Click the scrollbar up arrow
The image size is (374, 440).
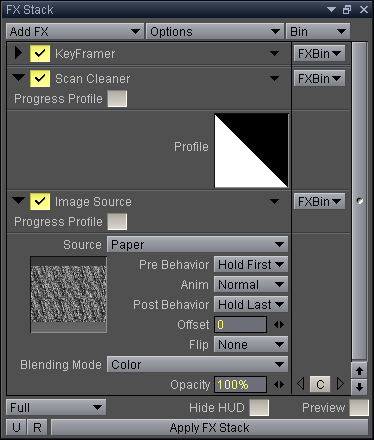point(359,370)
